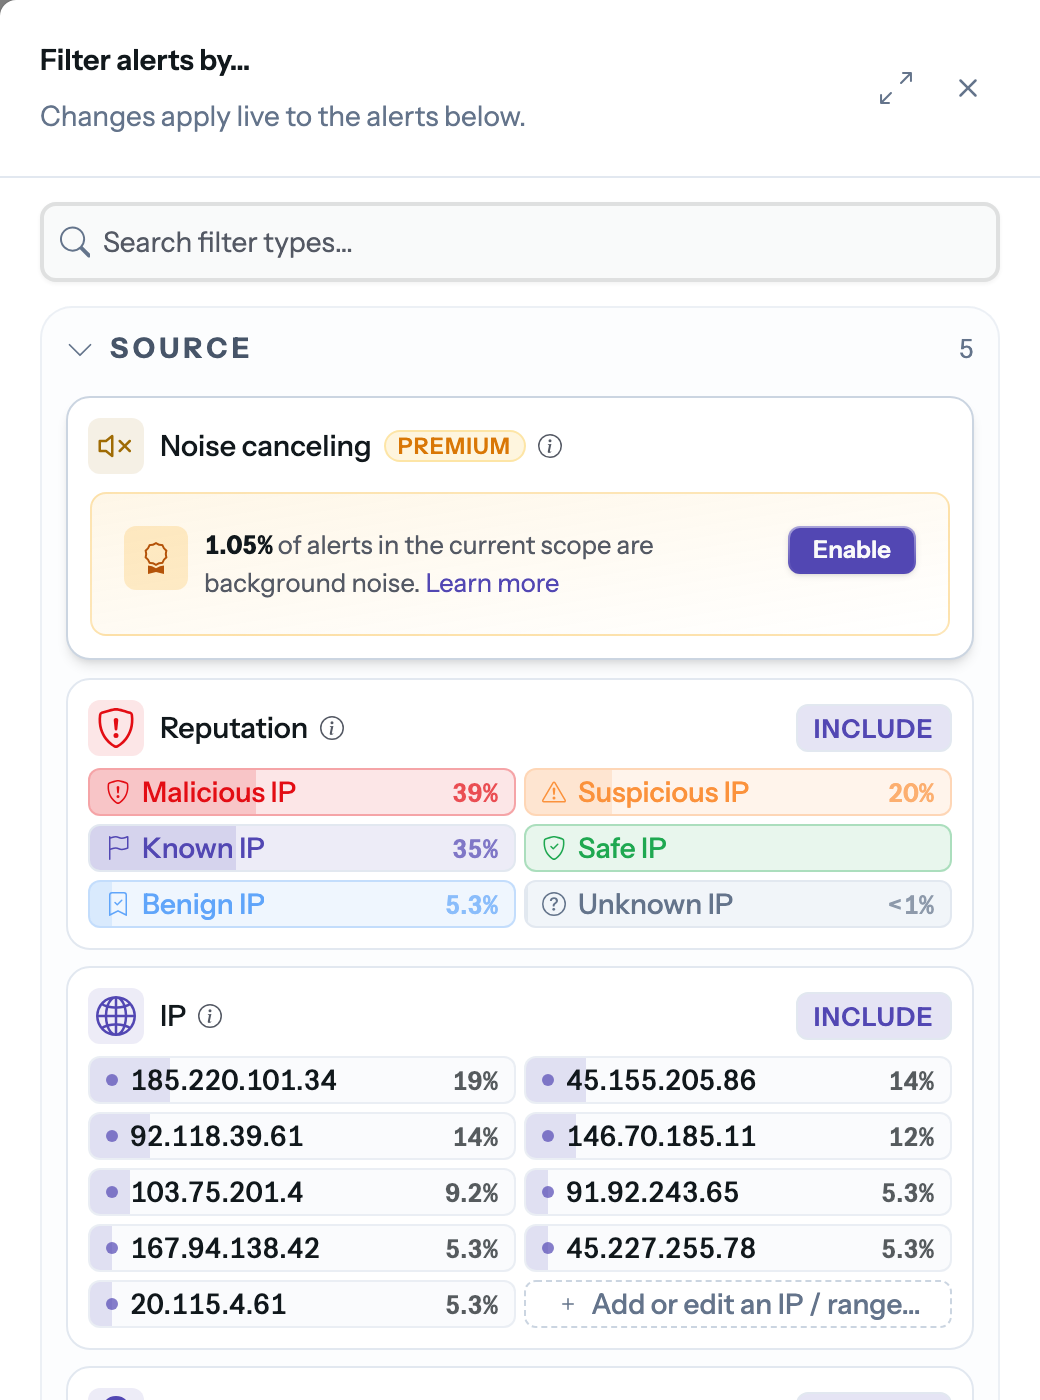
Task: Click the 35% value on Known IP
Action: (476, 849)
